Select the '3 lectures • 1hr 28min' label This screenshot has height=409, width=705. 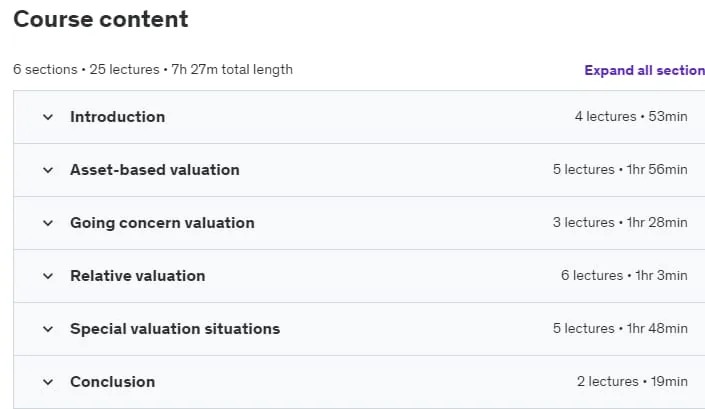click(620, 222)
